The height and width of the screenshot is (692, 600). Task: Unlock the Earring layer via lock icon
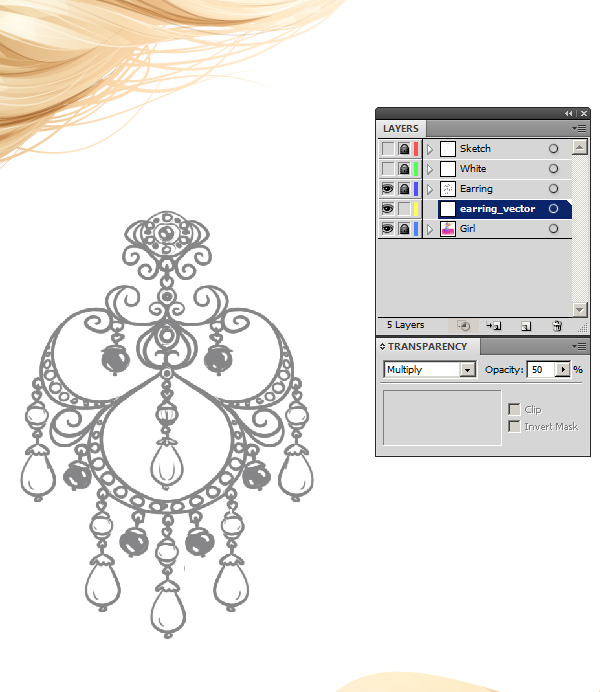coord(404,189)
